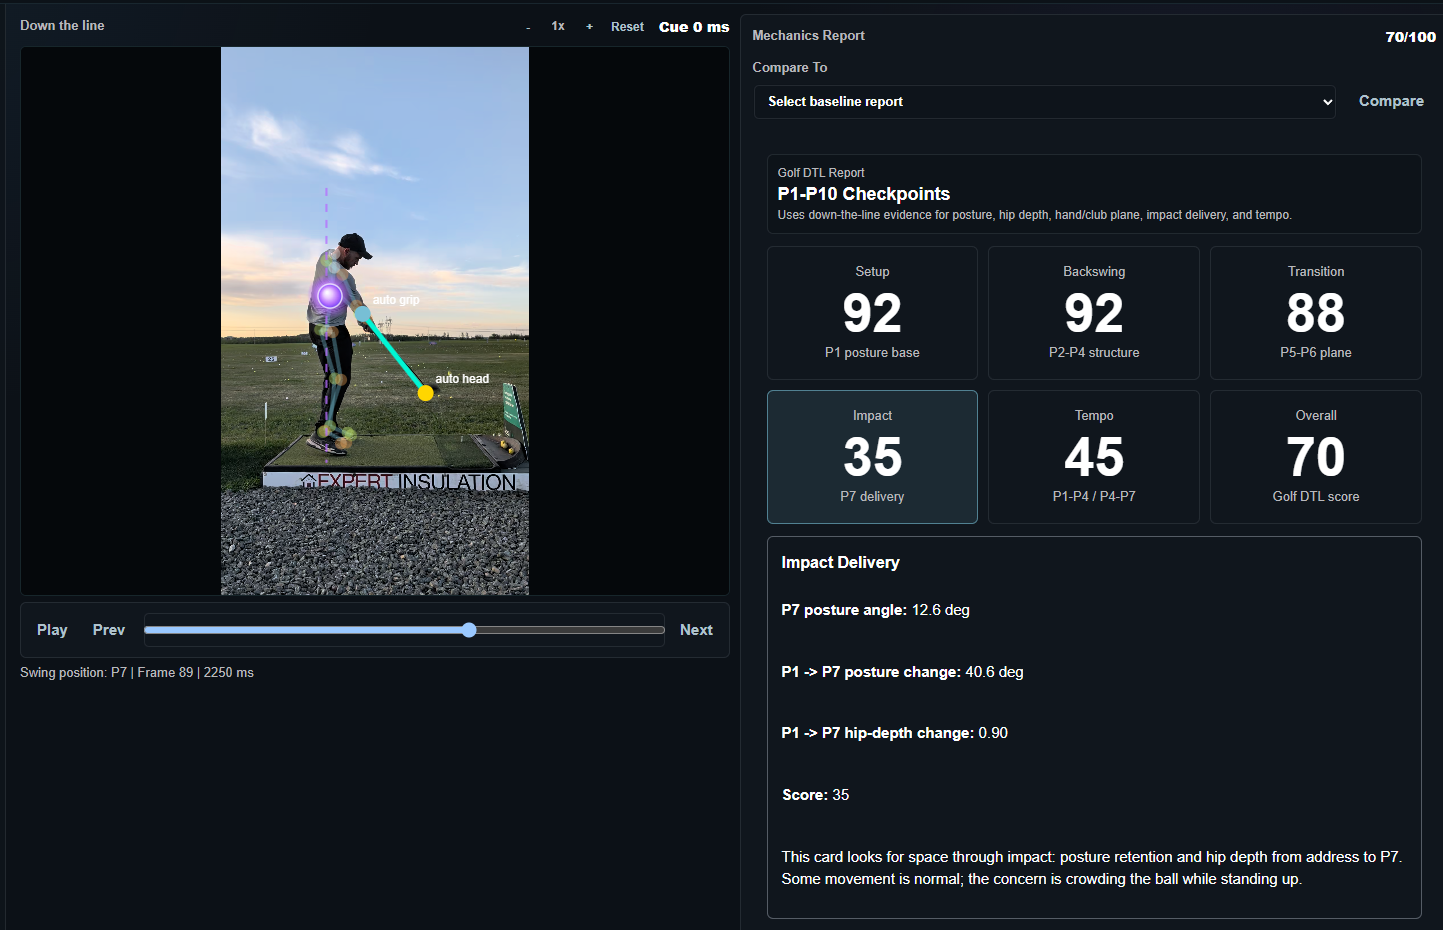
Task: Play the swing video
Action: tap(52, 630)
